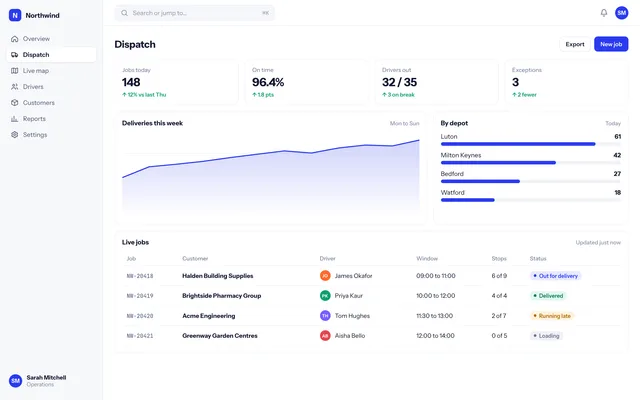Image resolution: width=640 pixels, height=400 pixels.
Task: Open the Reports chart icon
Action: (x=15, y=119)
